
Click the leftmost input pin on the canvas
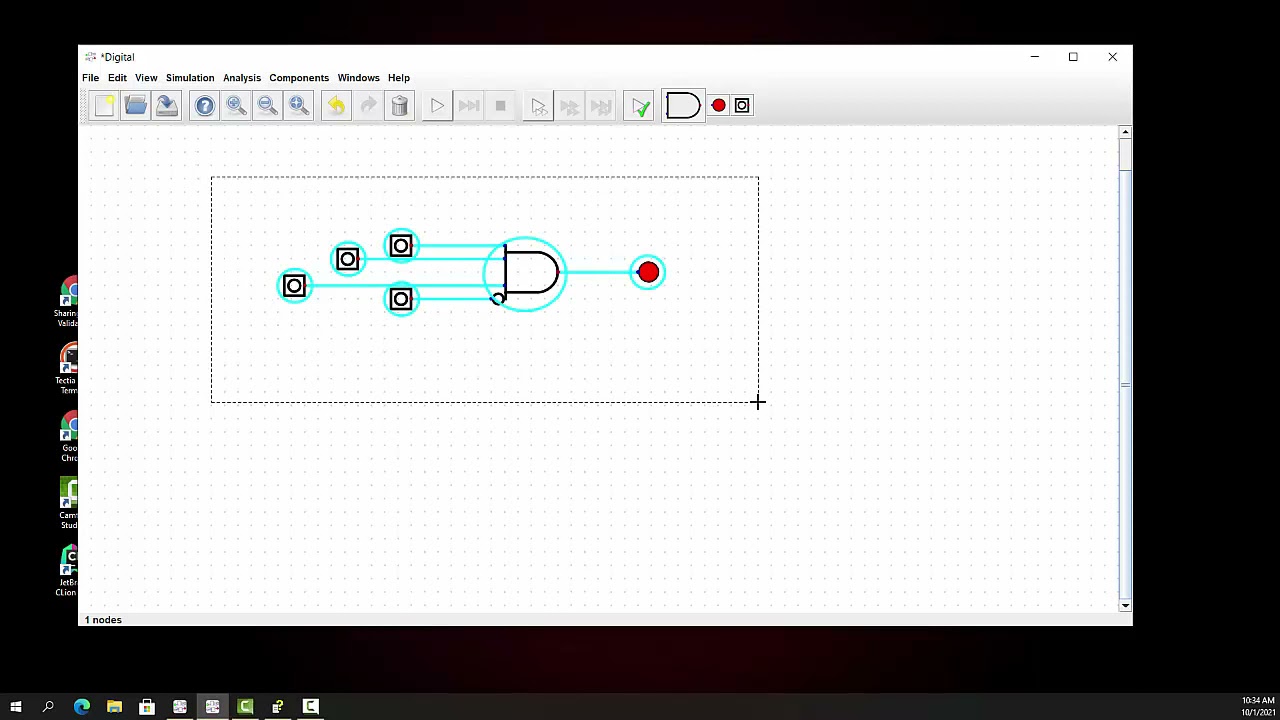294,287
